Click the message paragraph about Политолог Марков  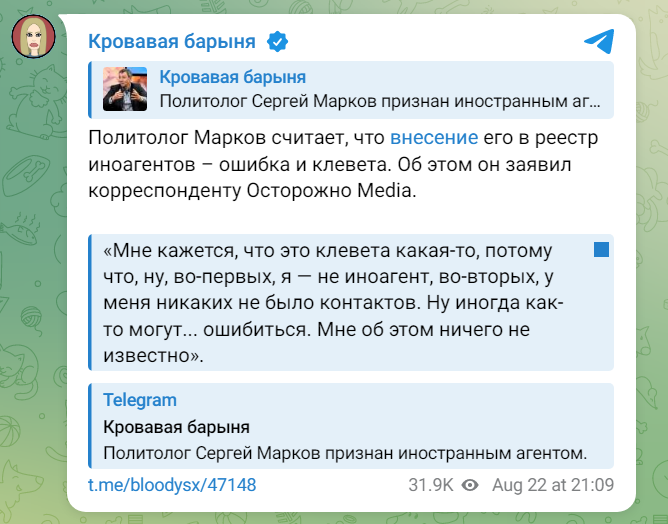330,164
